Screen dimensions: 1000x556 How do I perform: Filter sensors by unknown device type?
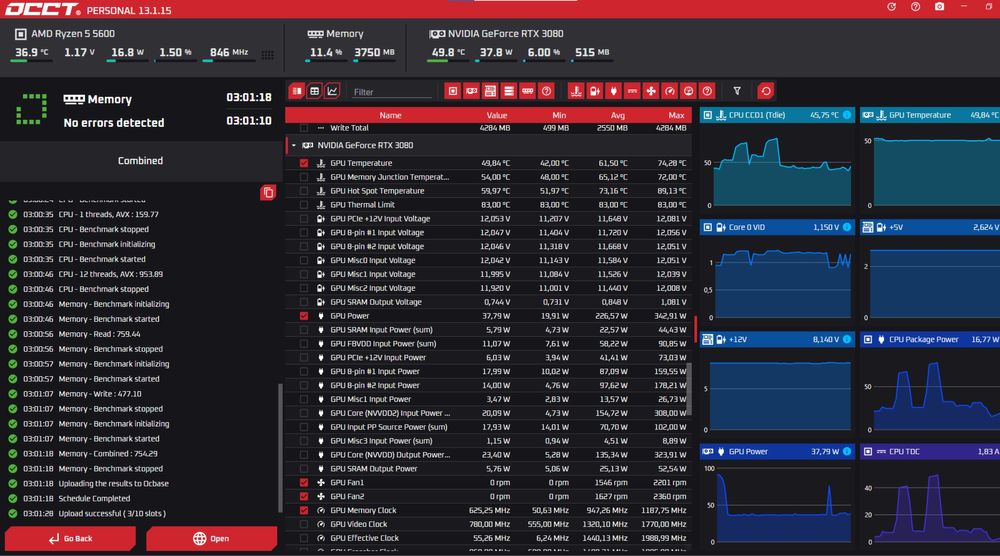[546, 91]
